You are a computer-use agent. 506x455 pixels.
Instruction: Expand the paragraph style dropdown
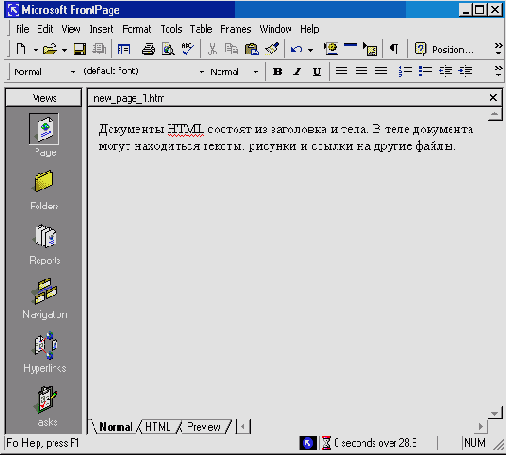tap(73, 72)
